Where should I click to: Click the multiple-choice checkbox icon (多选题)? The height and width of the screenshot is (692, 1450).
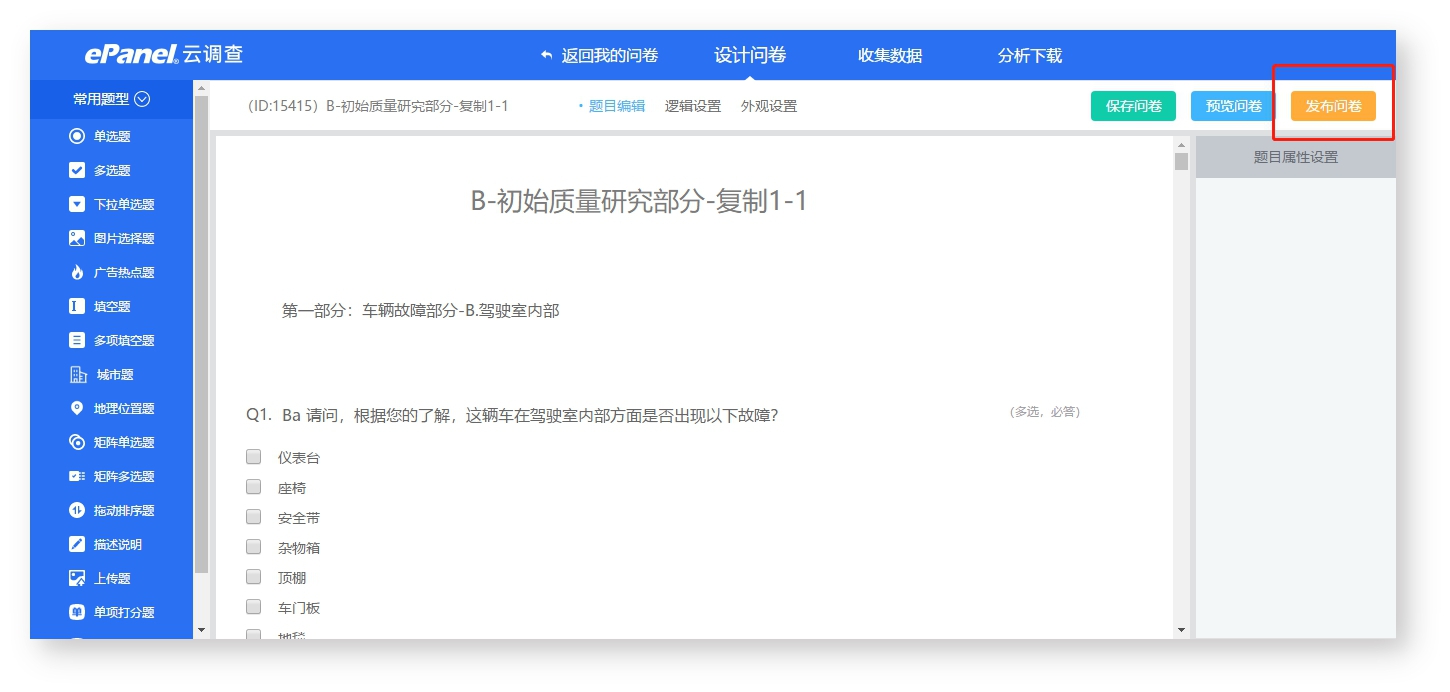77,170
